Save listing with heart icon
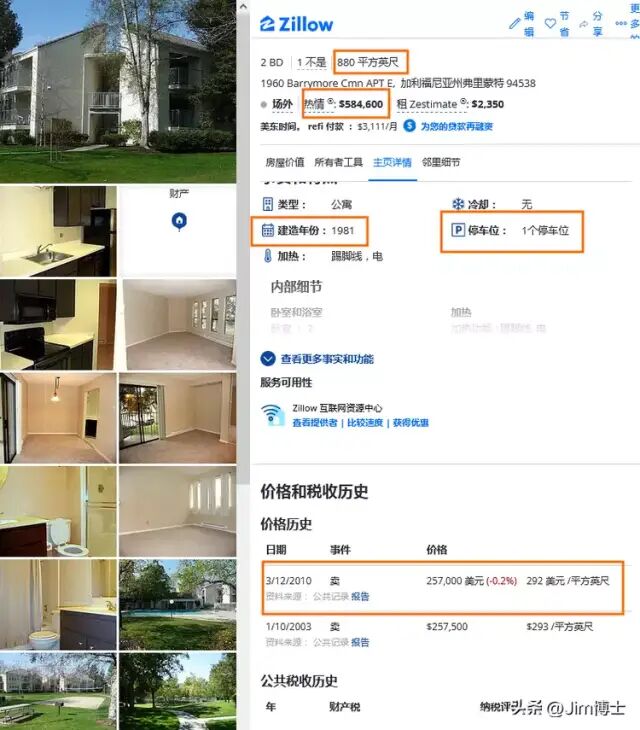Image resolution: width=640 pixels, height=730 pixels. click(x=550, y=23)
